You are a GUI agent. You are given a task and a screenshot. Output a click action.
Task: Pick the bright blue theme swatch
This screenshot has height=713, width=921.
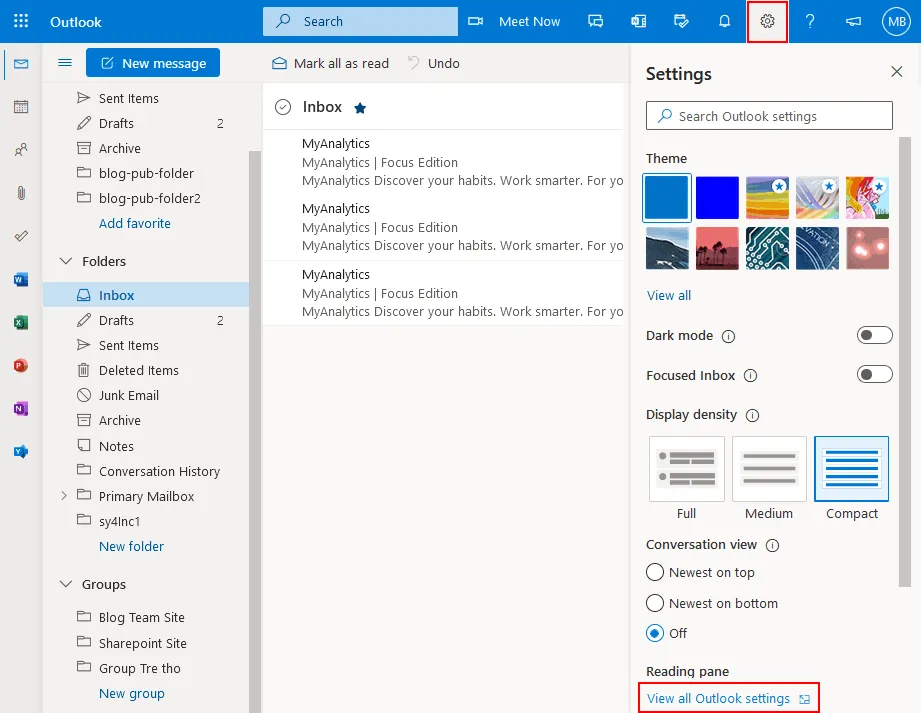(x=717, y=197)
